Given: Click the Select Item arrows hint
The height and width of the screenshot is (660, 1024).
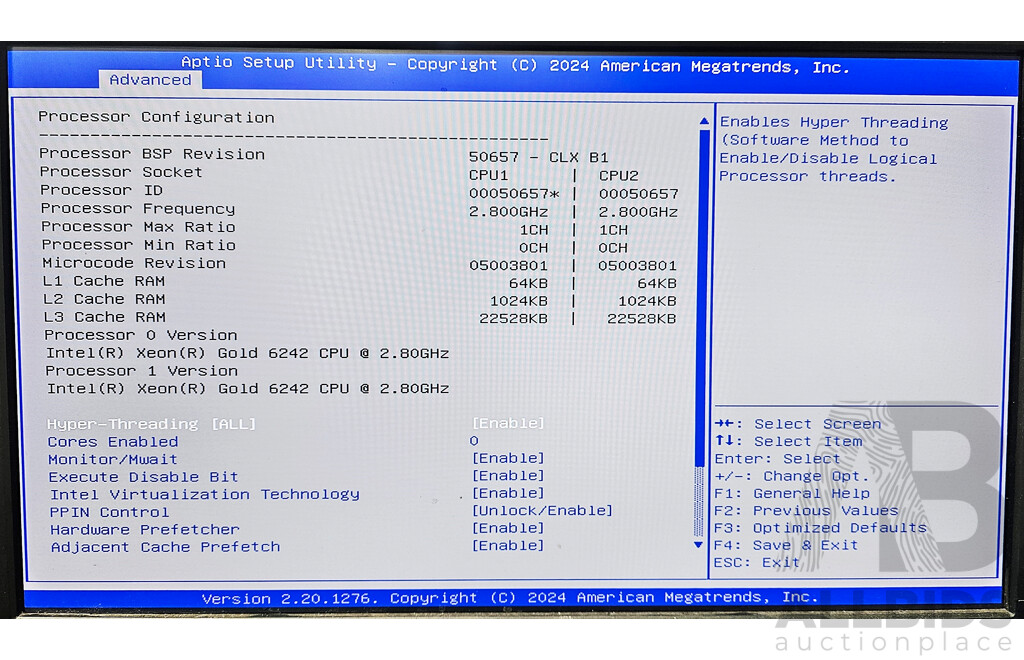Looking at the screenshot, I should [788, 441].
